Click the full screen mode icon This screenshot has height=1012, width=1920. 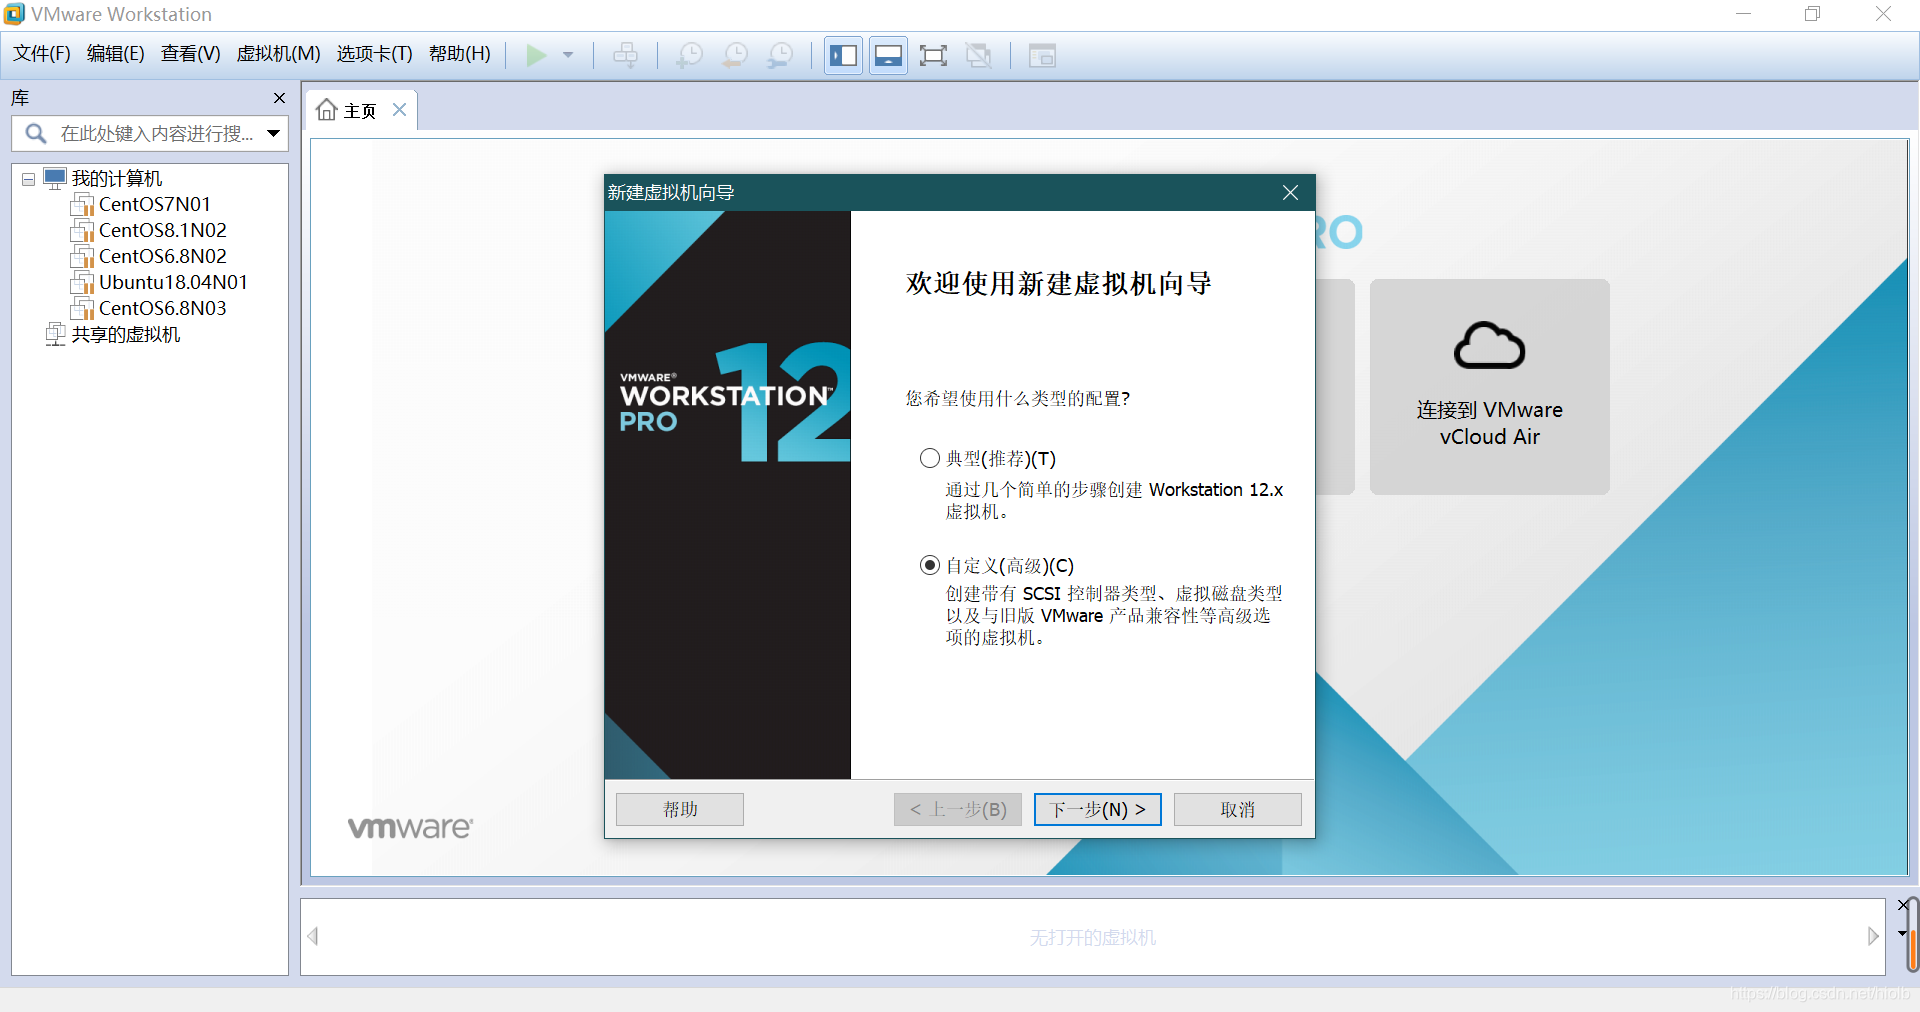point(933,55)
